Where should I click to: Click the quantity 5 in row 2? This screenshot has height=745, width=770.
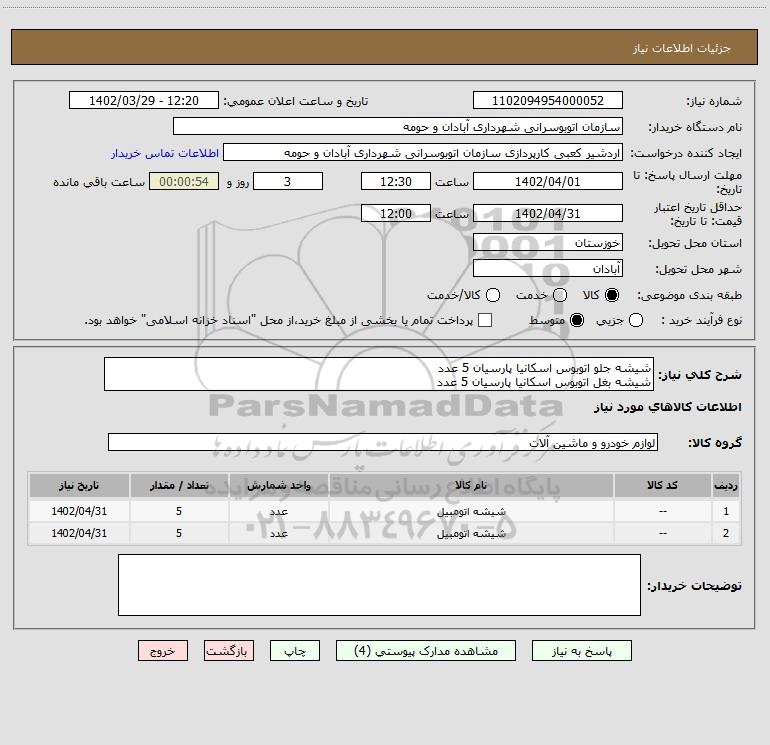click(x=179, y=533)
